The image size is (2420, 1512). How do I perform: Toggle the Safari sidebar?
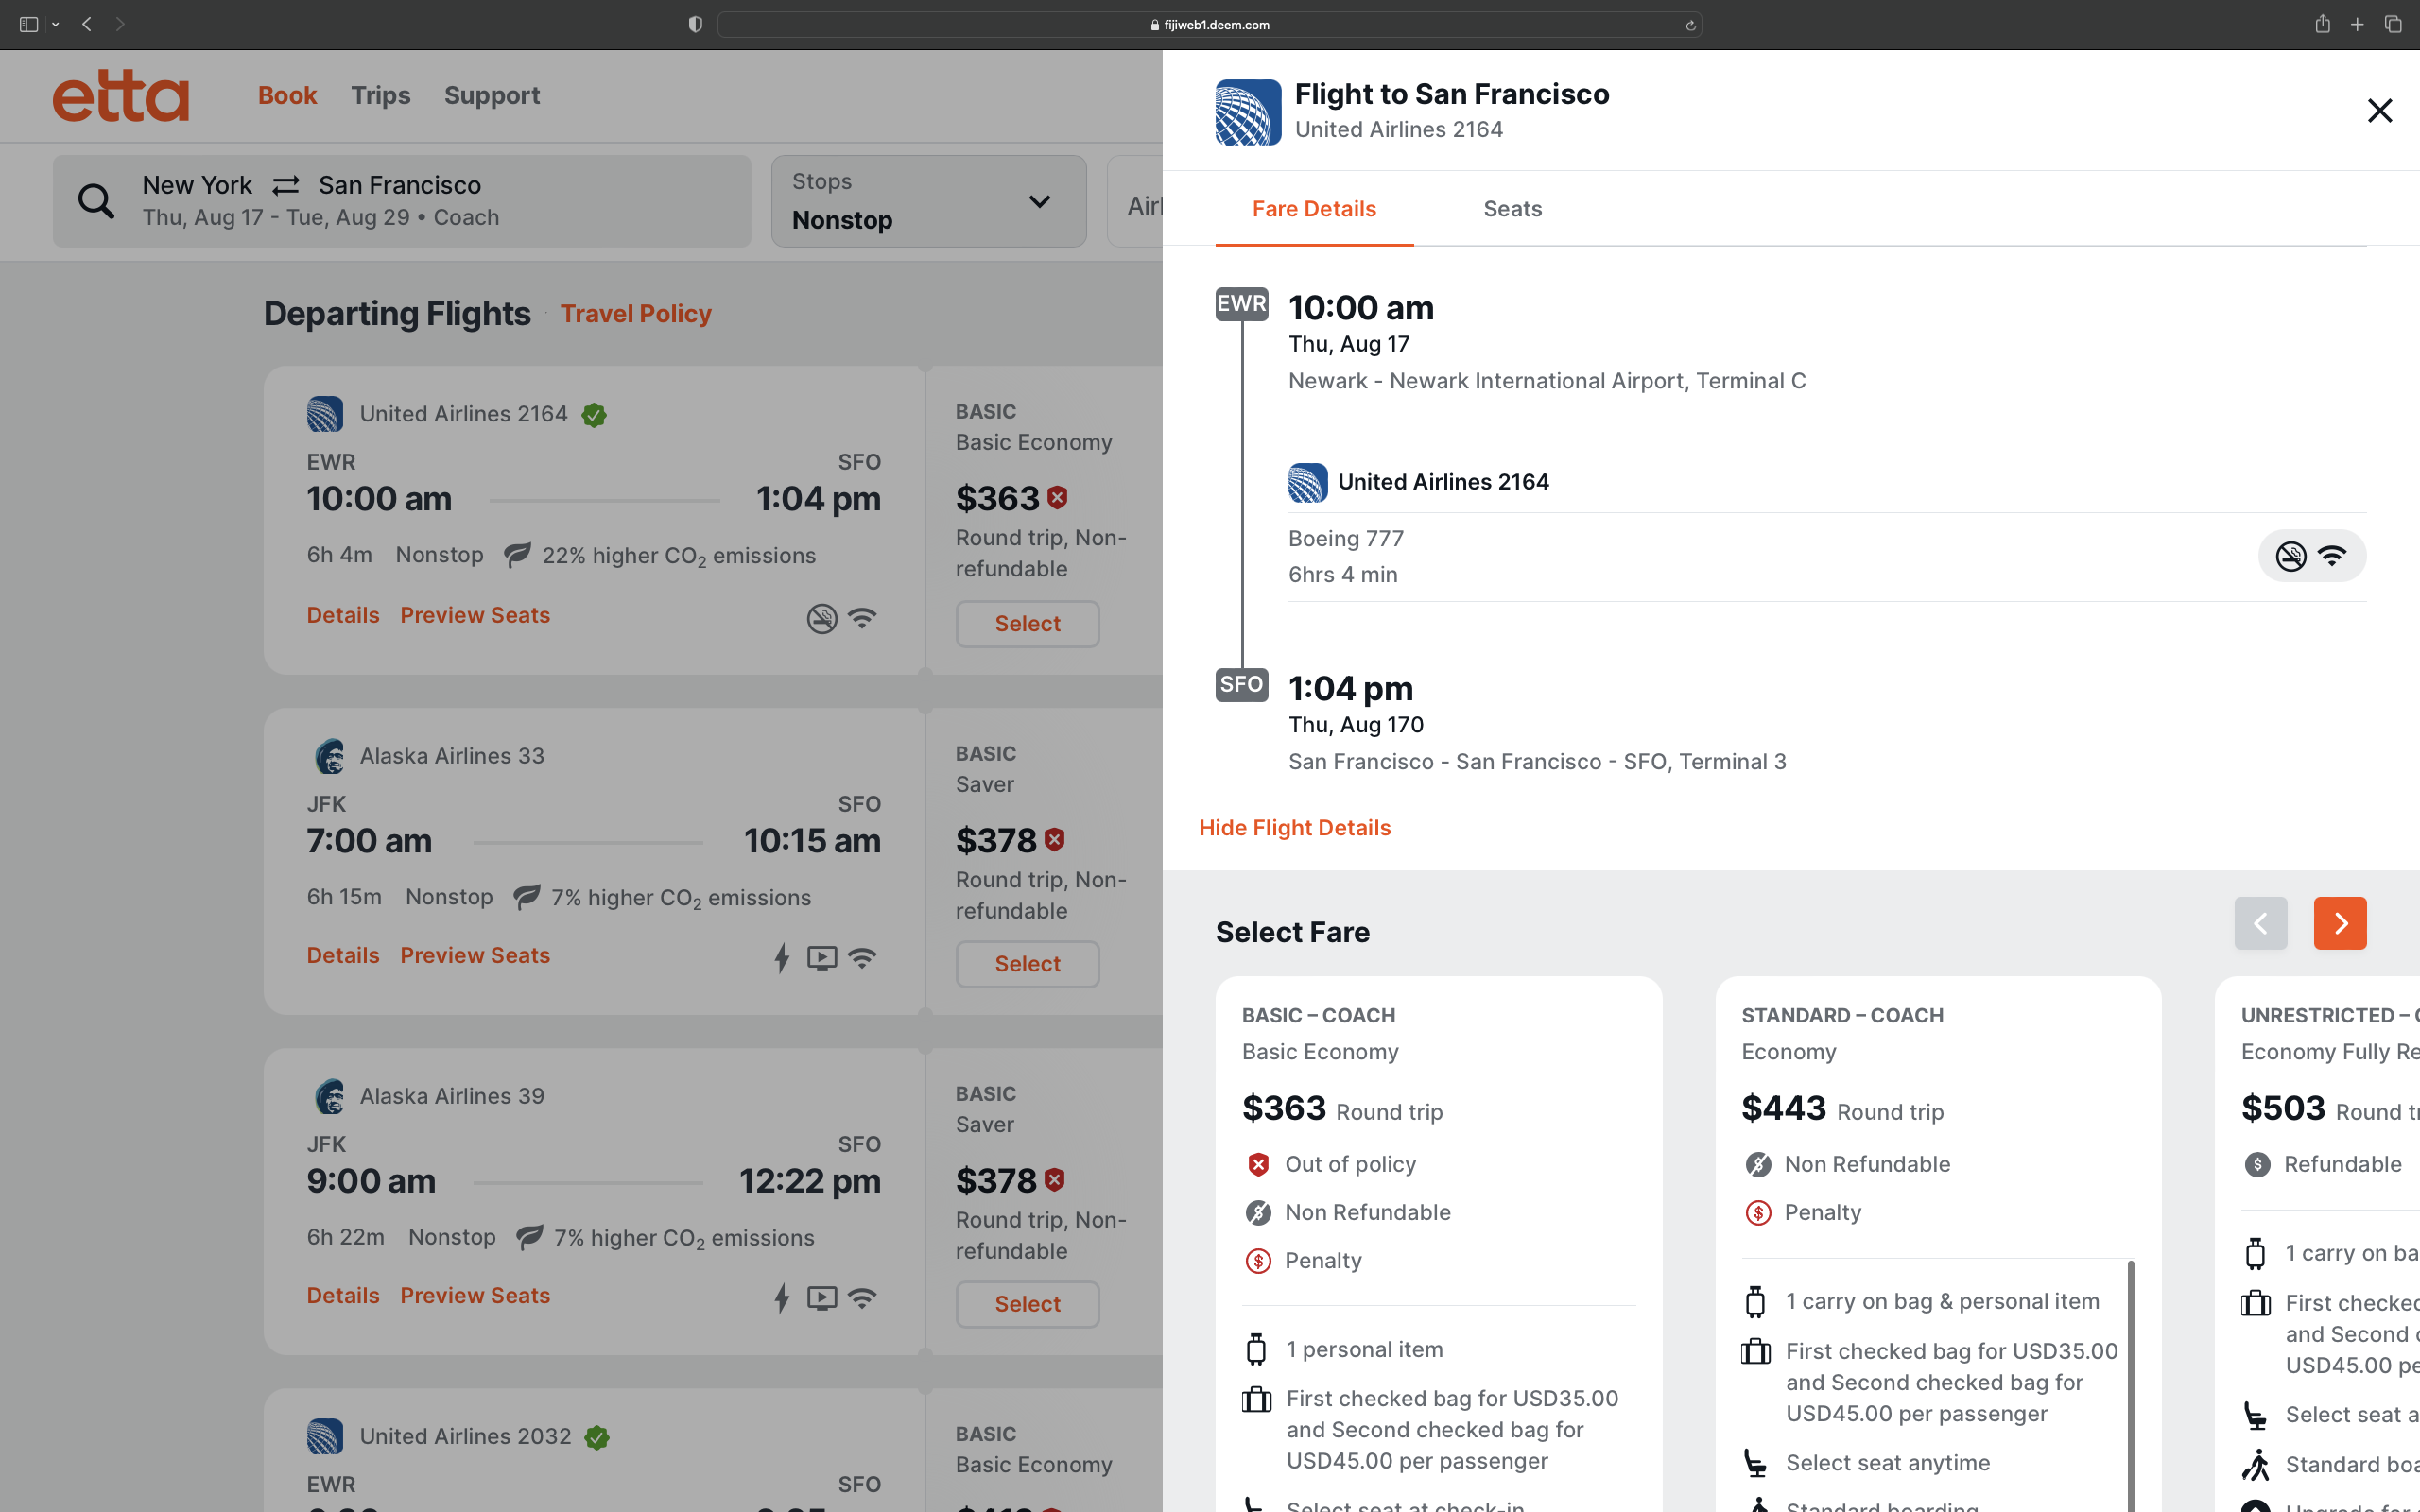tap(29, 24)
